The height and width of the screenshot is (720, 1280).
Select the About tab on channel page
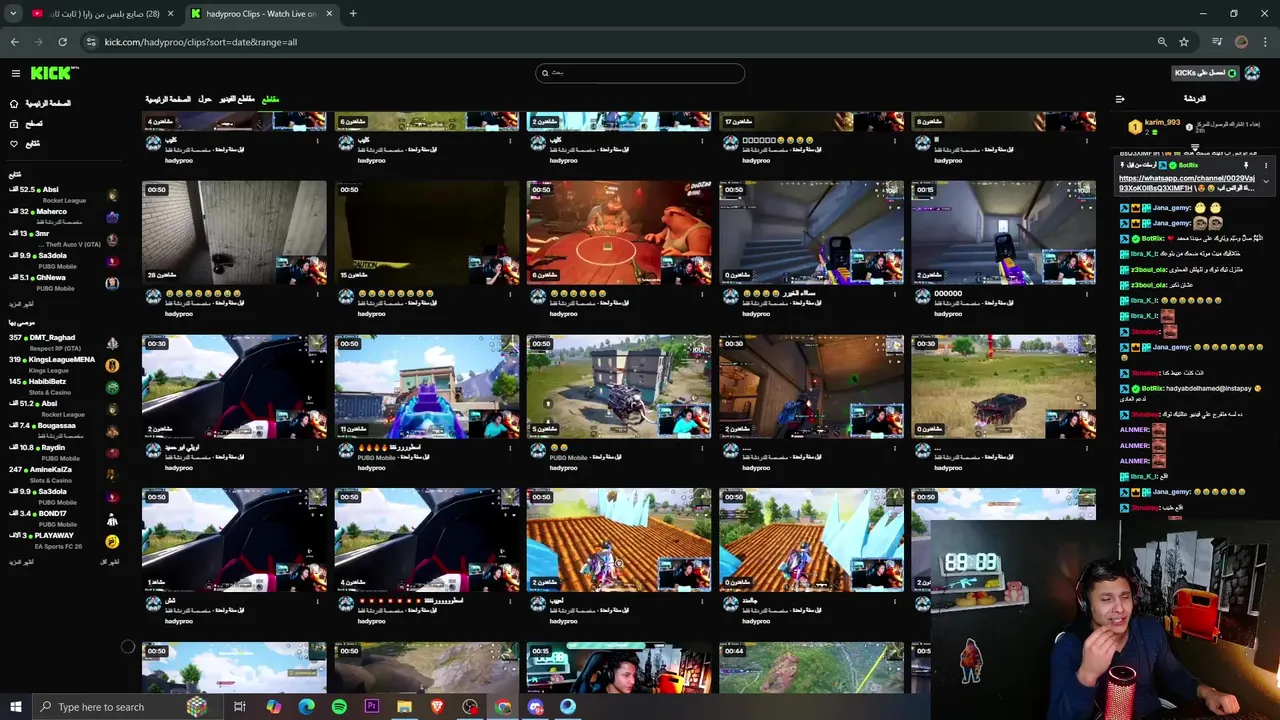205,99
